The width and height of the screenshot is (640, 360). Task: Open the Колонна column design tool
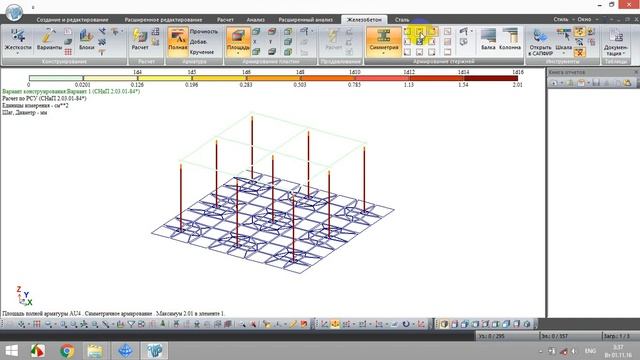[510, 40]
